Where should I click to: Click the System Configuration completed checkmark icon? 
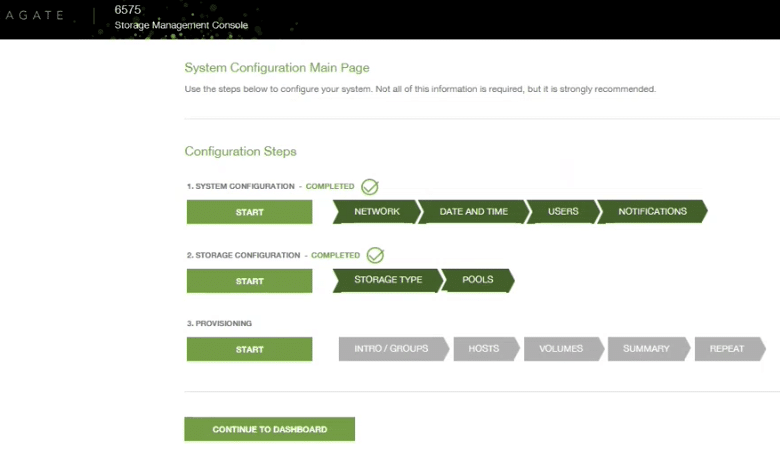pos(370,187)
